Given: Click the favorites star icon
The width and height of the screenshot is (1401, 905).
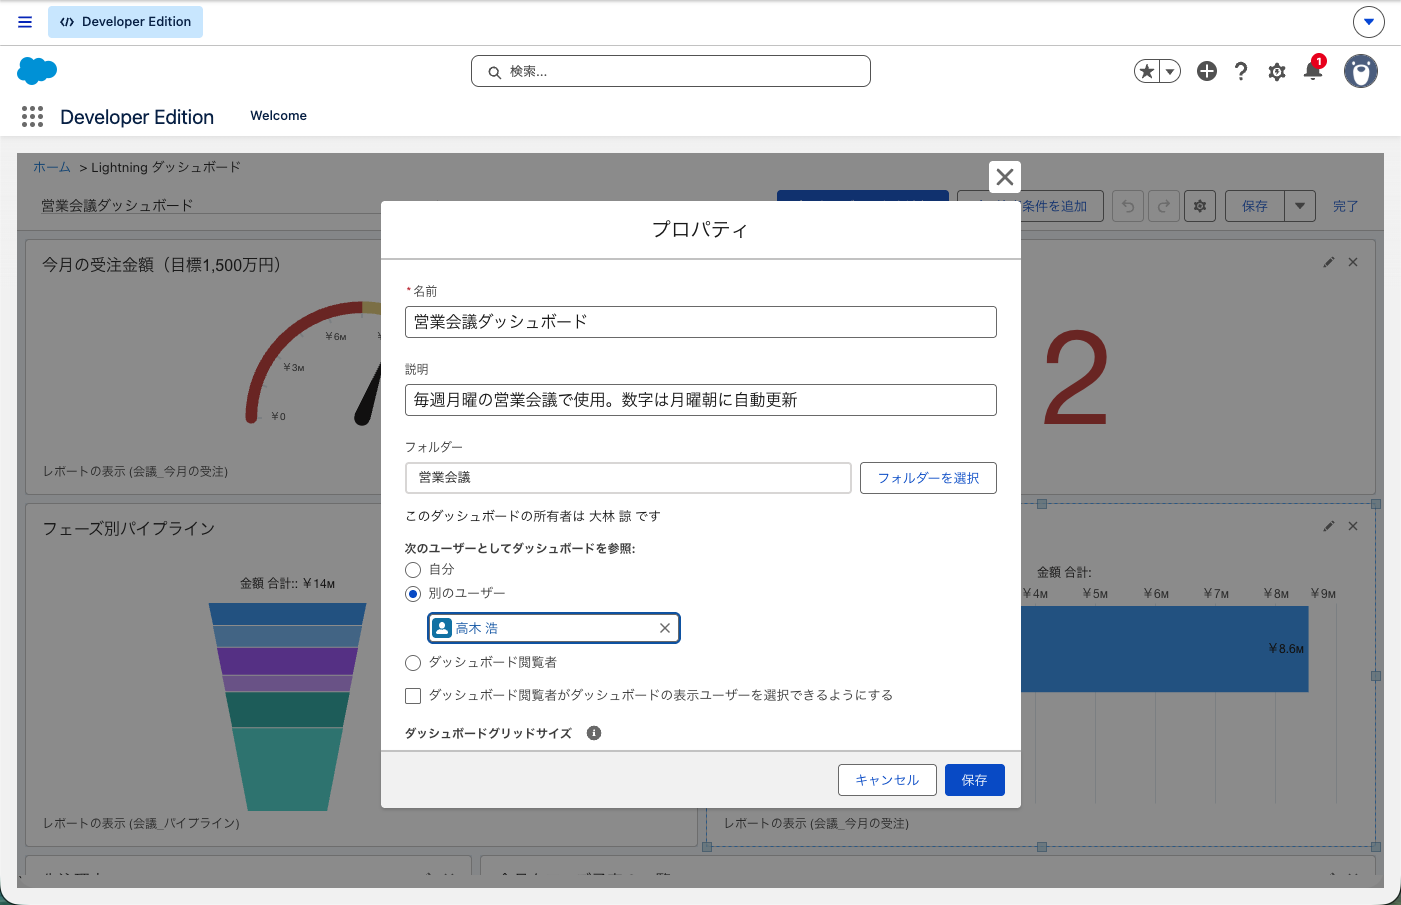Looking at the screenshot, I should click(1147, 71).
